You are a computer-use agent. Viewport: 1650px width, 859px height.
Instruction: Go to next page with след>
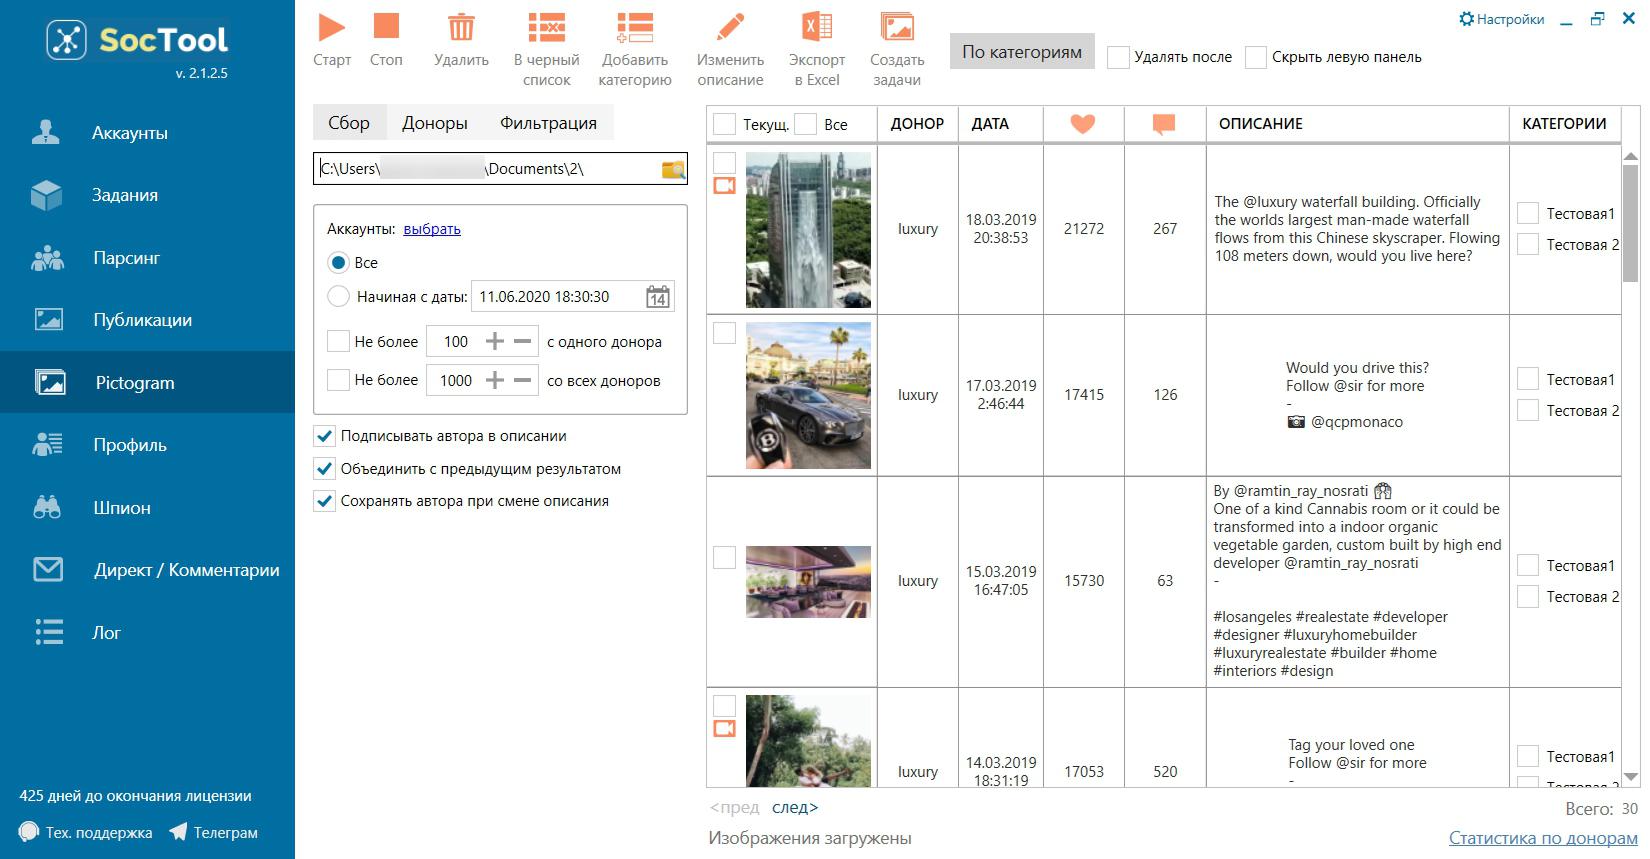coord(795,807)
